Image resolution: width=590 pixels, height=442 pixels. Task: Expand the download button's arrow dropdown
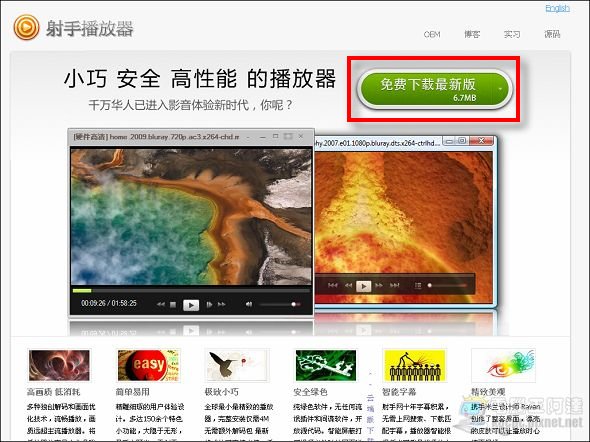tap(500, 89)
